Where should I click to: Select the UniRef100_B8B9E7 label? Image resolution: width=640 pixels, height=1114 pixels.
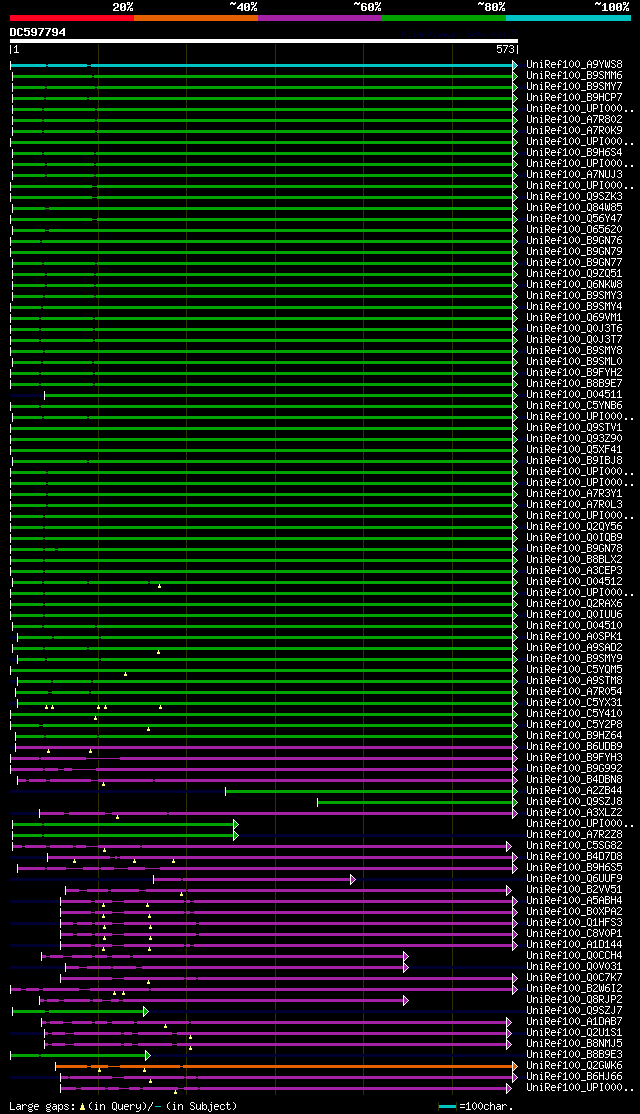[x=574, y=384]
